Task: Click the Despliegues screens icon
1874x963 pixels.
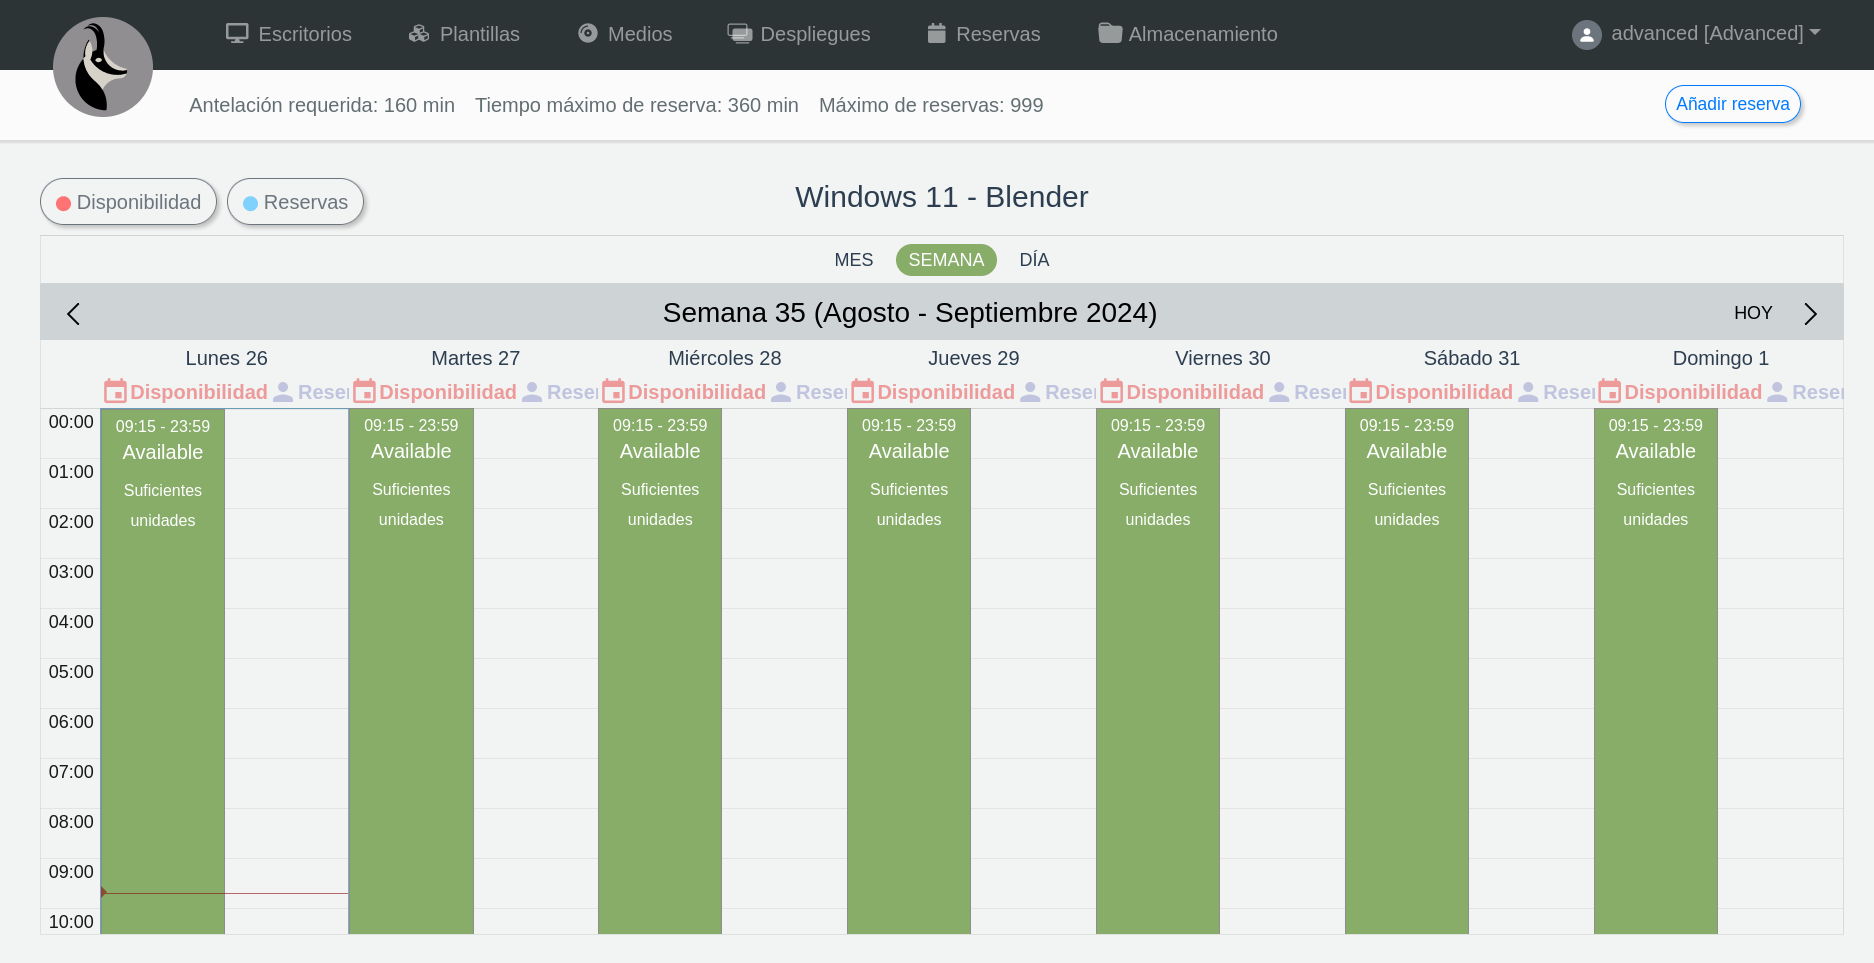Action: point(739,34)
